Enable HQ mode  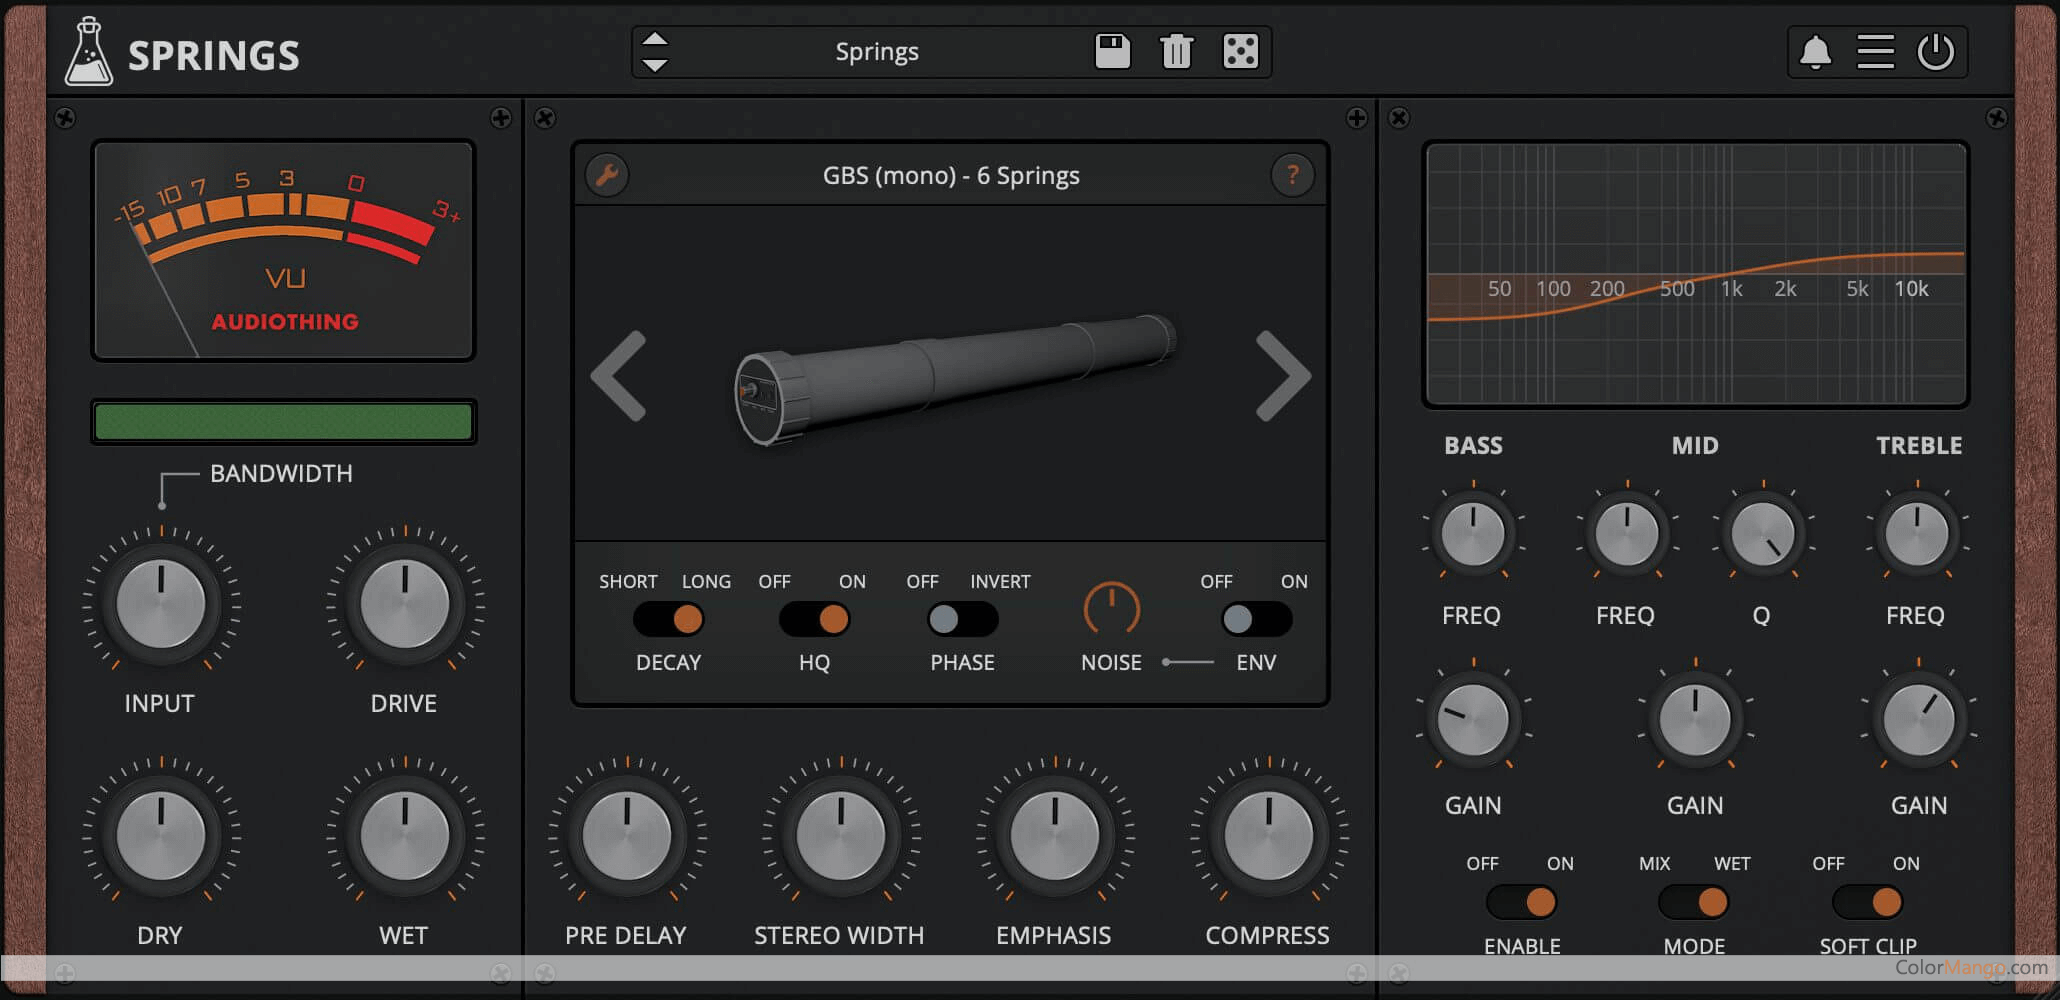815,620
